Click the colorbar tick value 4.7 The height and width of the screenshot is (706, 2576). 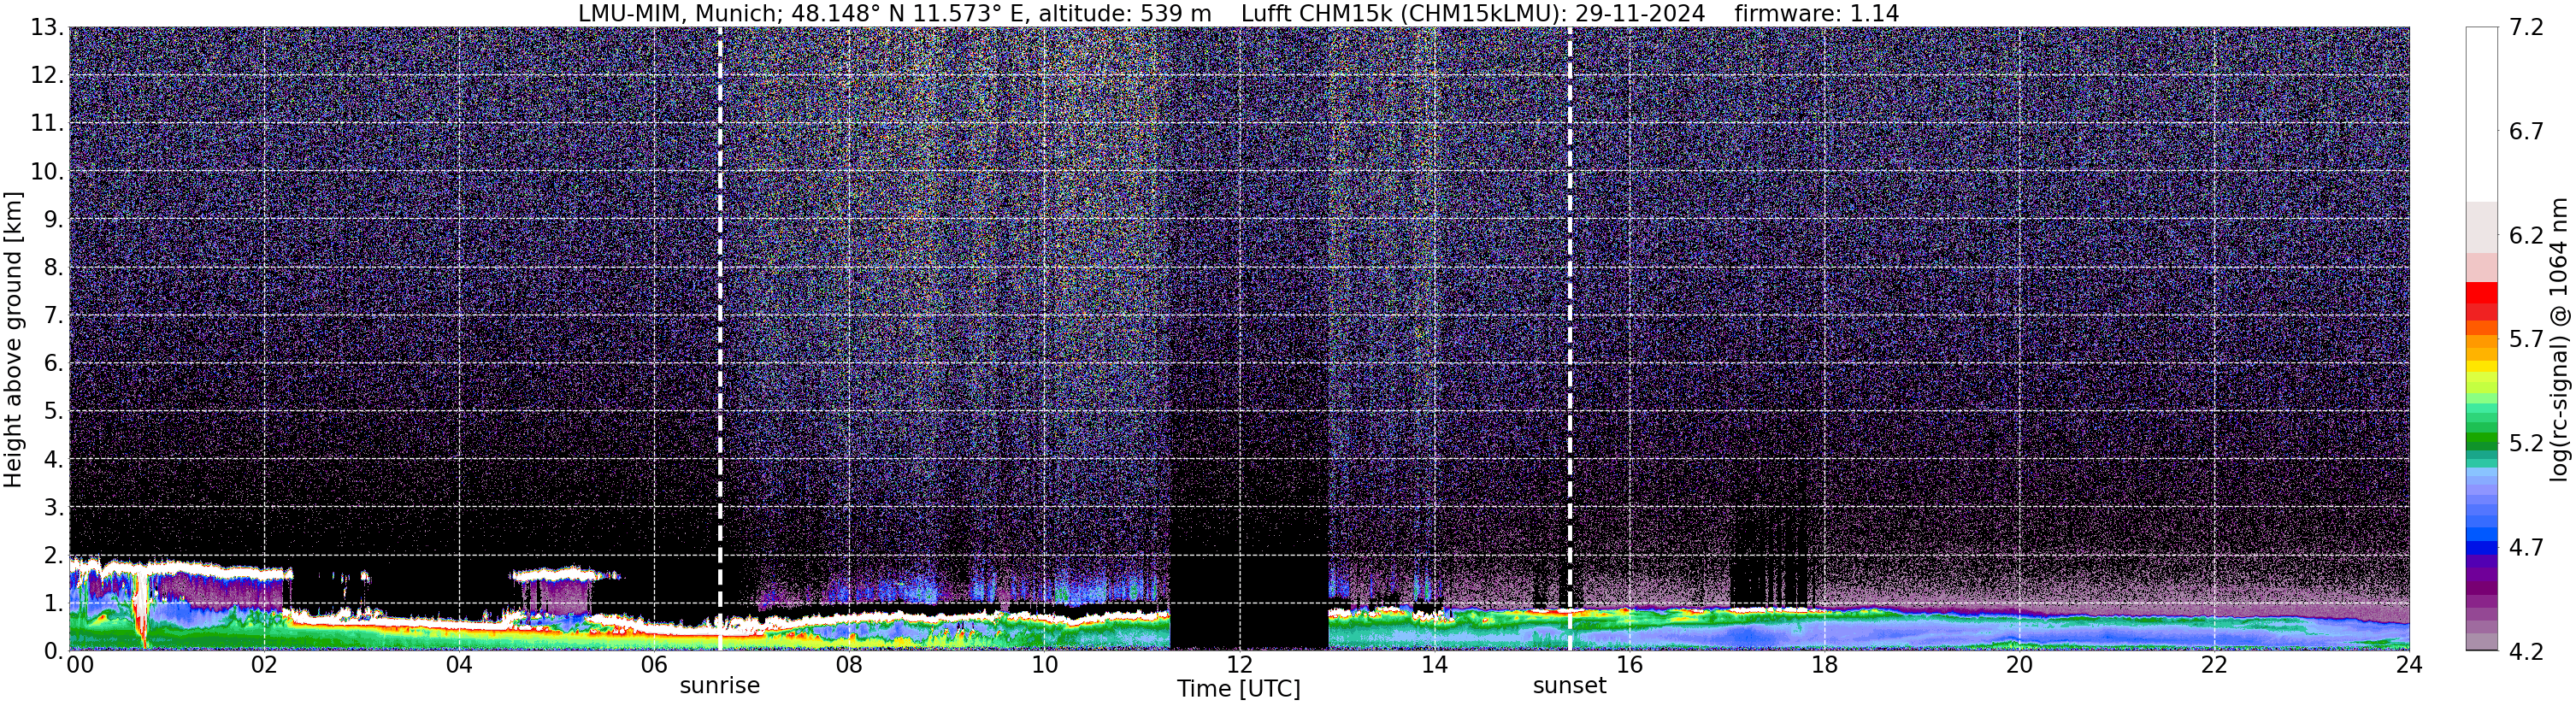click(x=2526, y=548)
